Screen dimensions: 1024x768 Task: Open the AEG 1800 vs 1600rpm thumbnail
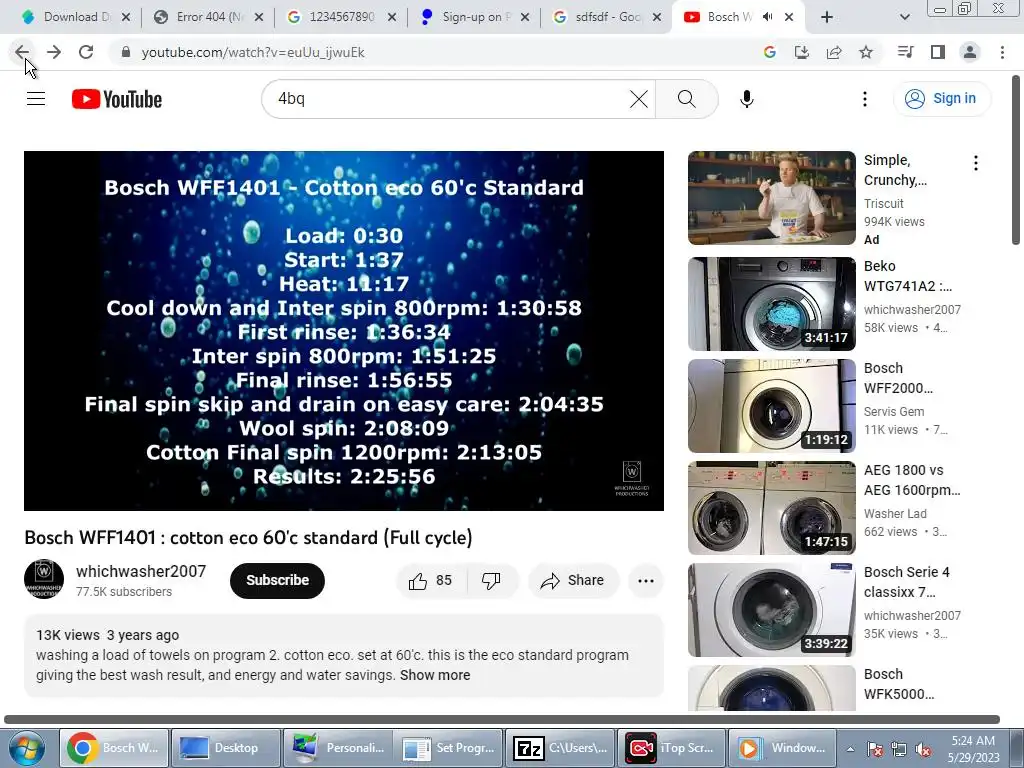click(x=771, y=507)
